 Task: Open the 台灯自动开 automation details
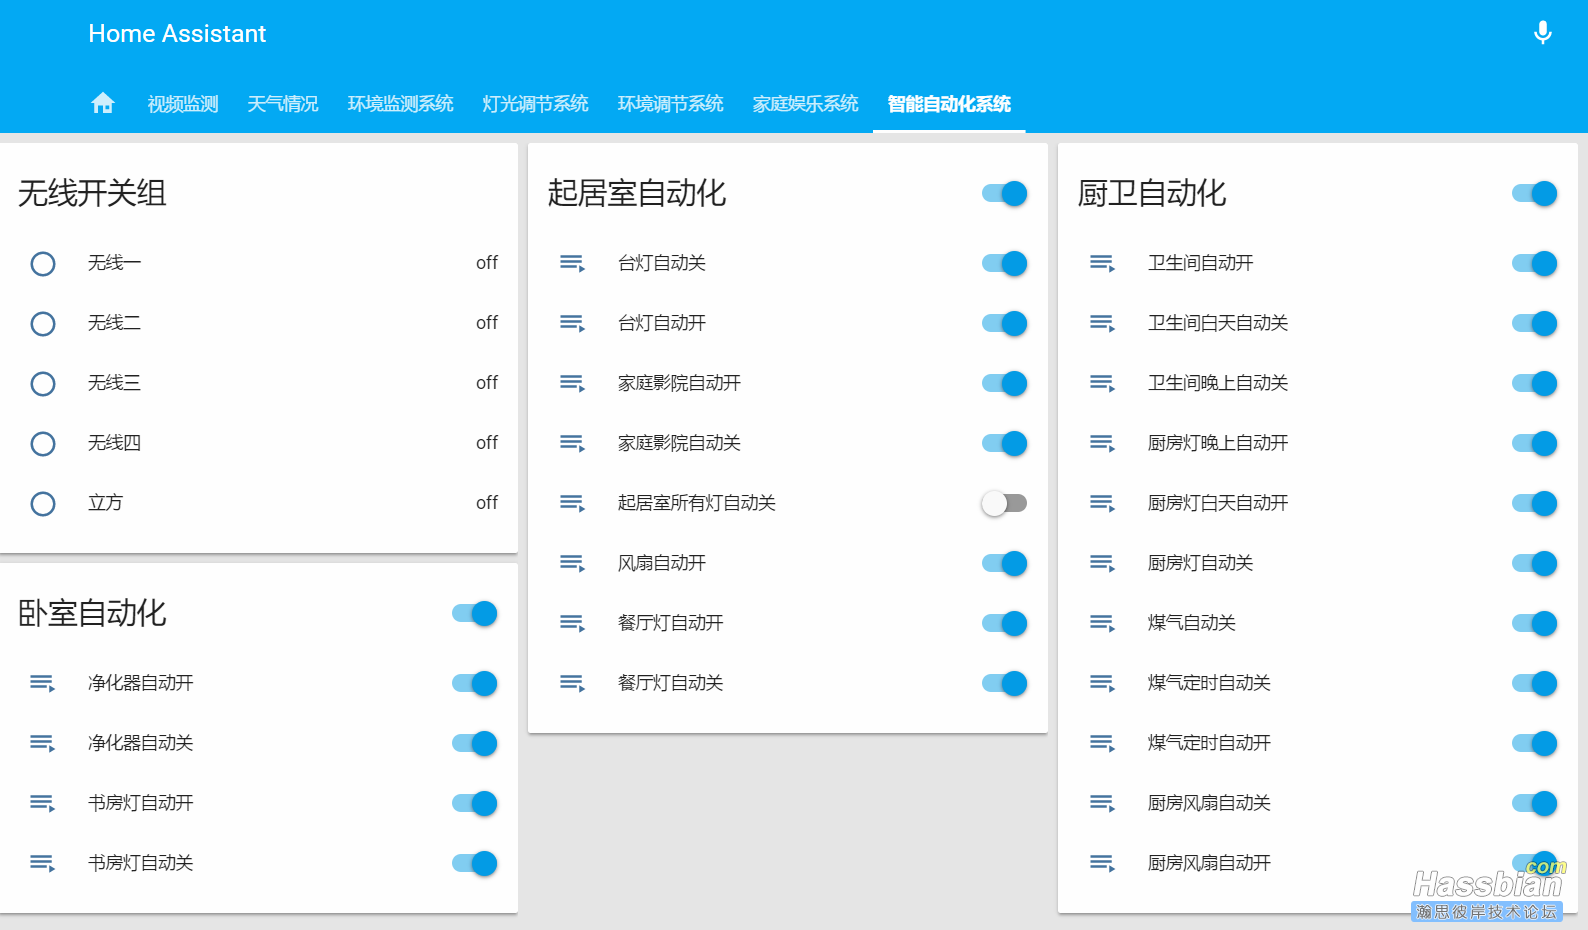tap(662, 323)
